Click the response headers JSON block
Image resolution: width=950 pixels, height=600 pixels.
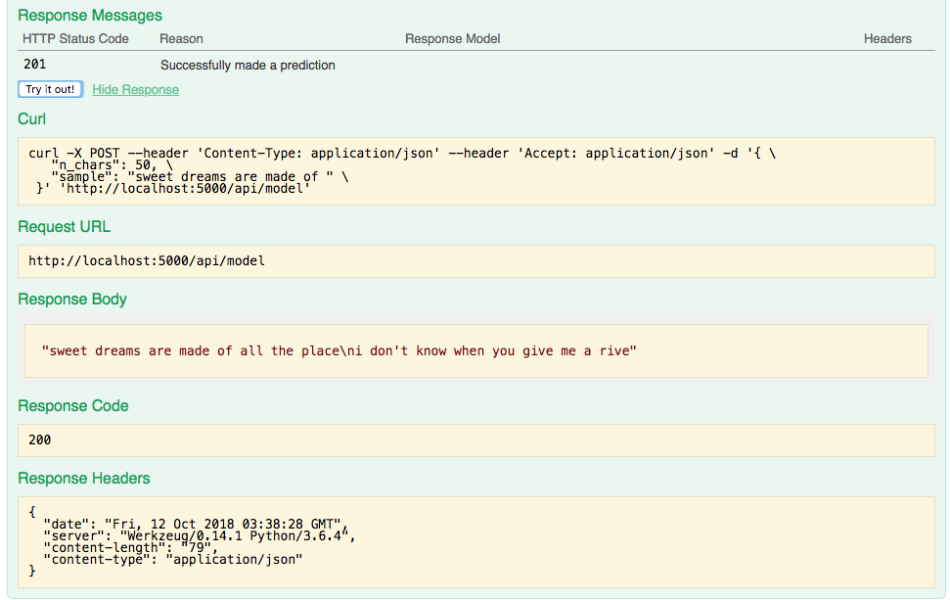[476, 542]
